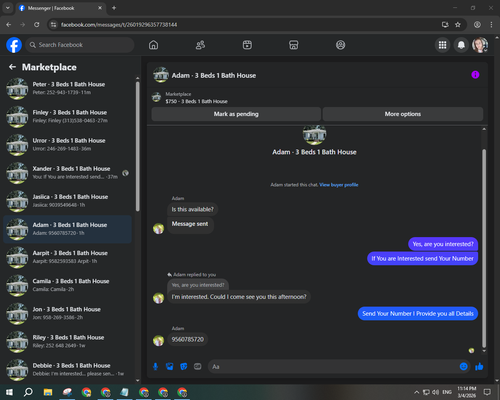Open the emoji picker in message box
Viewport: 500px width, 400px height.
tap(463, 367)
